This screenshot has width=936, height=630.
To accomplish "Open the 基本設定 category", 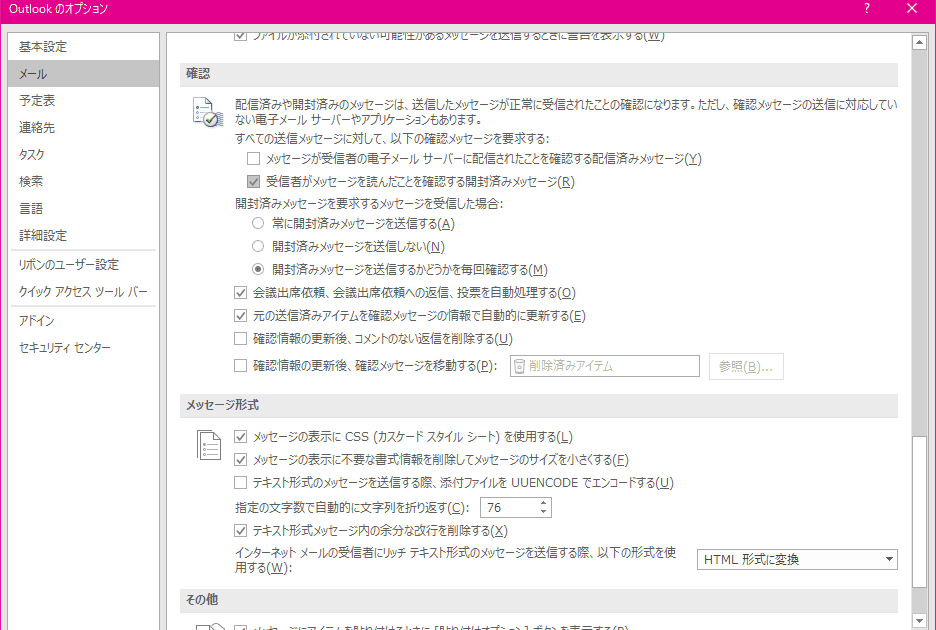I will (84, 47).
